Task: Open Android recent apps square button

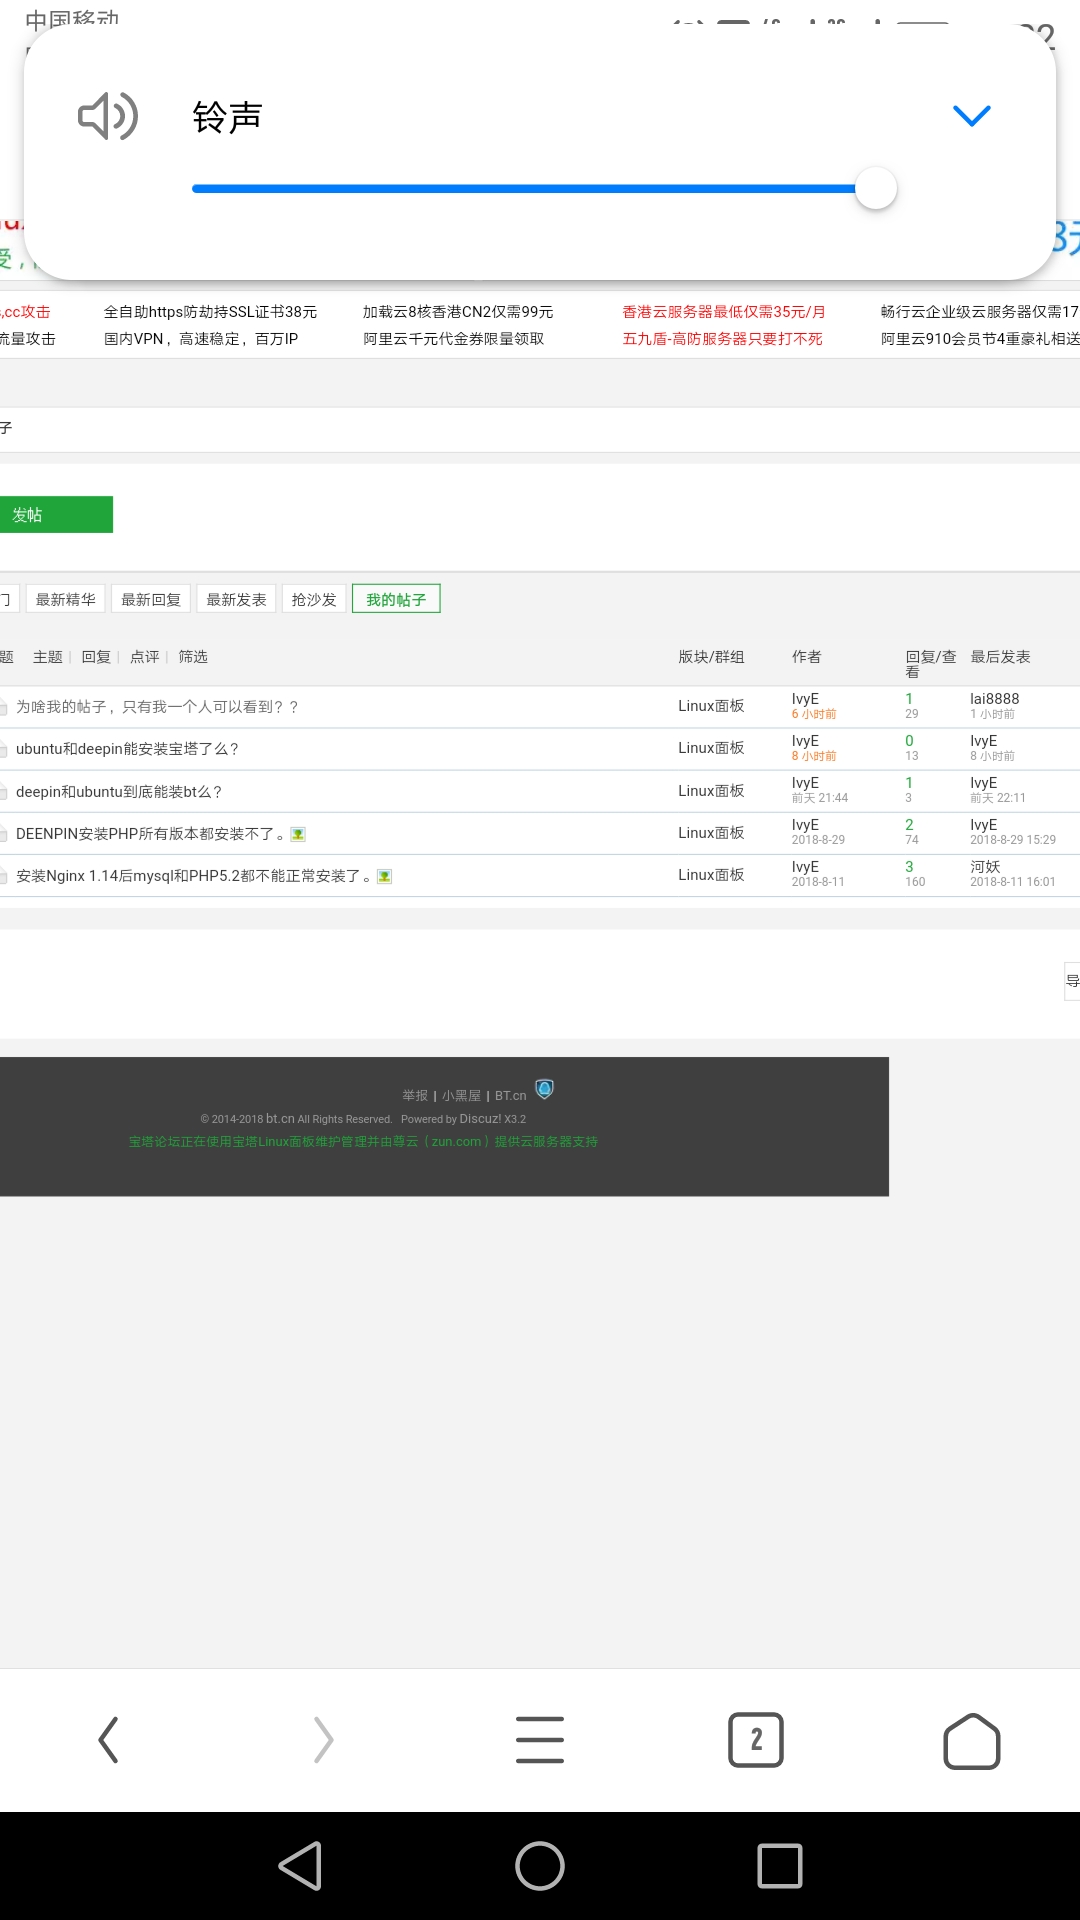Action: 780,1866
